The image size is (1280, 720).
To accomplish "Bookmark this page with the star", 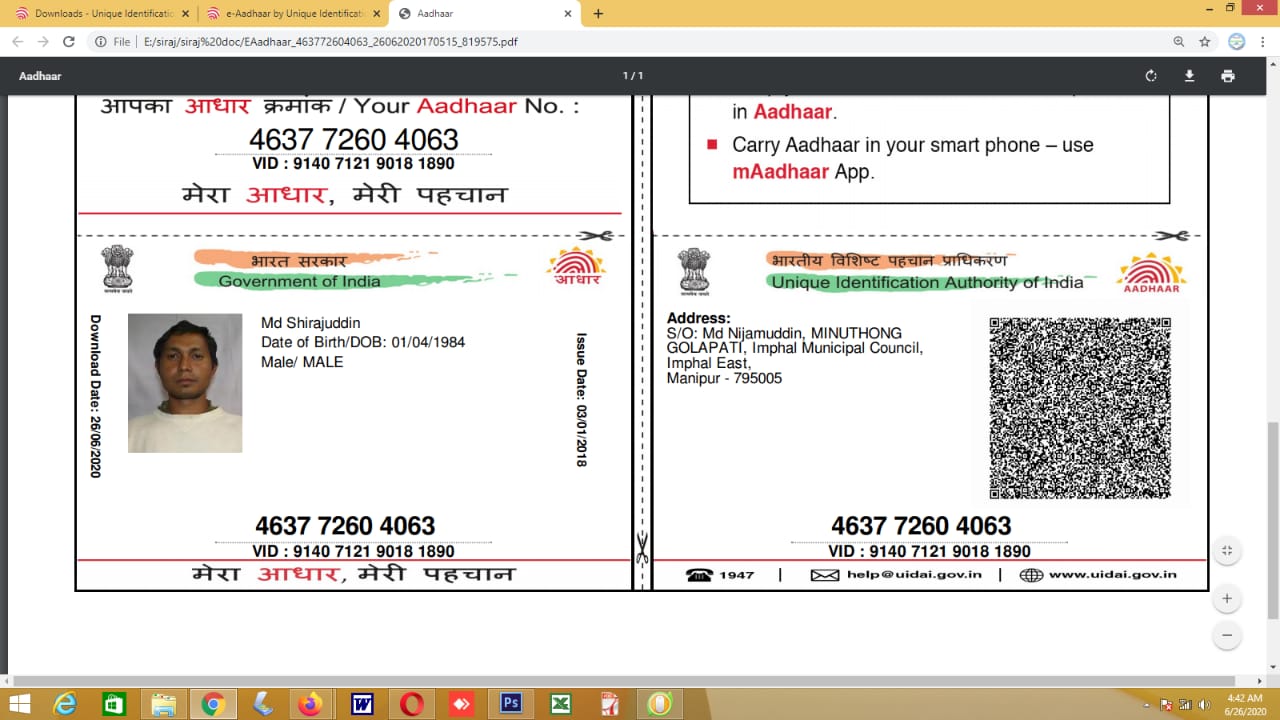I will point(1205,42).
